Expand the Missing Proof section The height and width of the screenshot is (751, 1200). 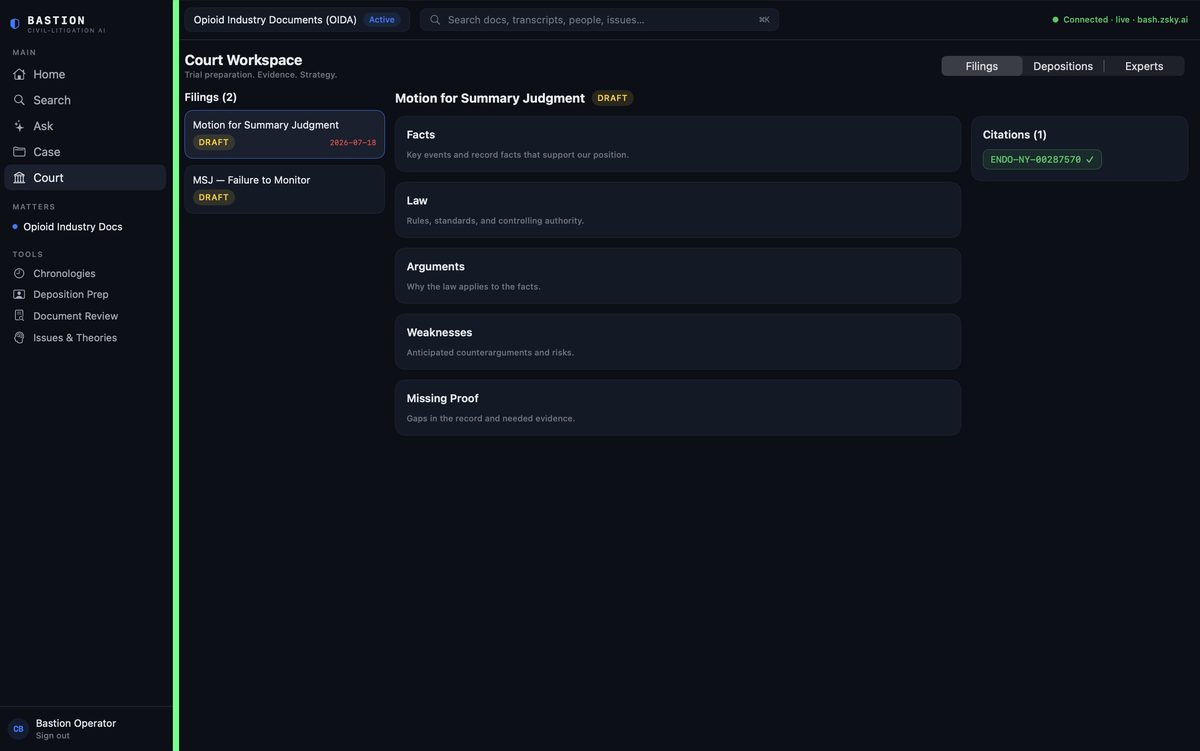(x=678, y=408)
